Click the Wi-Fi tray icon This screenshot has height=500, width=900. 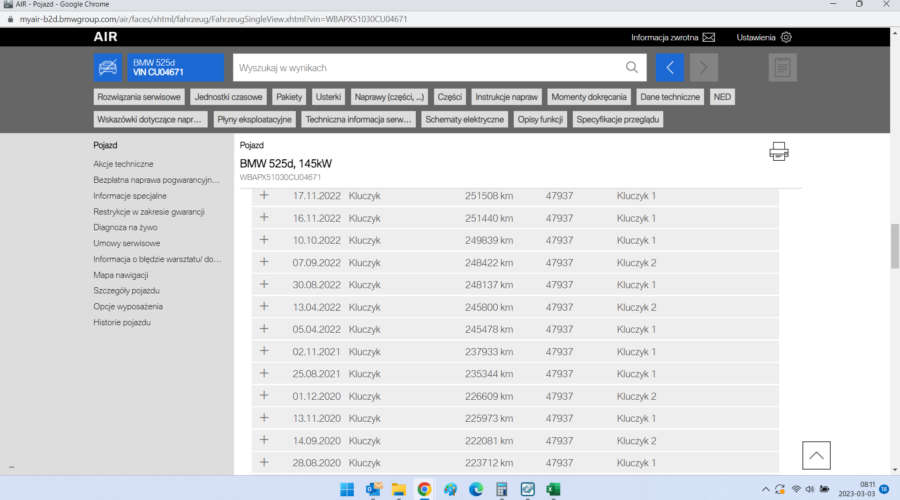(796, 490)
